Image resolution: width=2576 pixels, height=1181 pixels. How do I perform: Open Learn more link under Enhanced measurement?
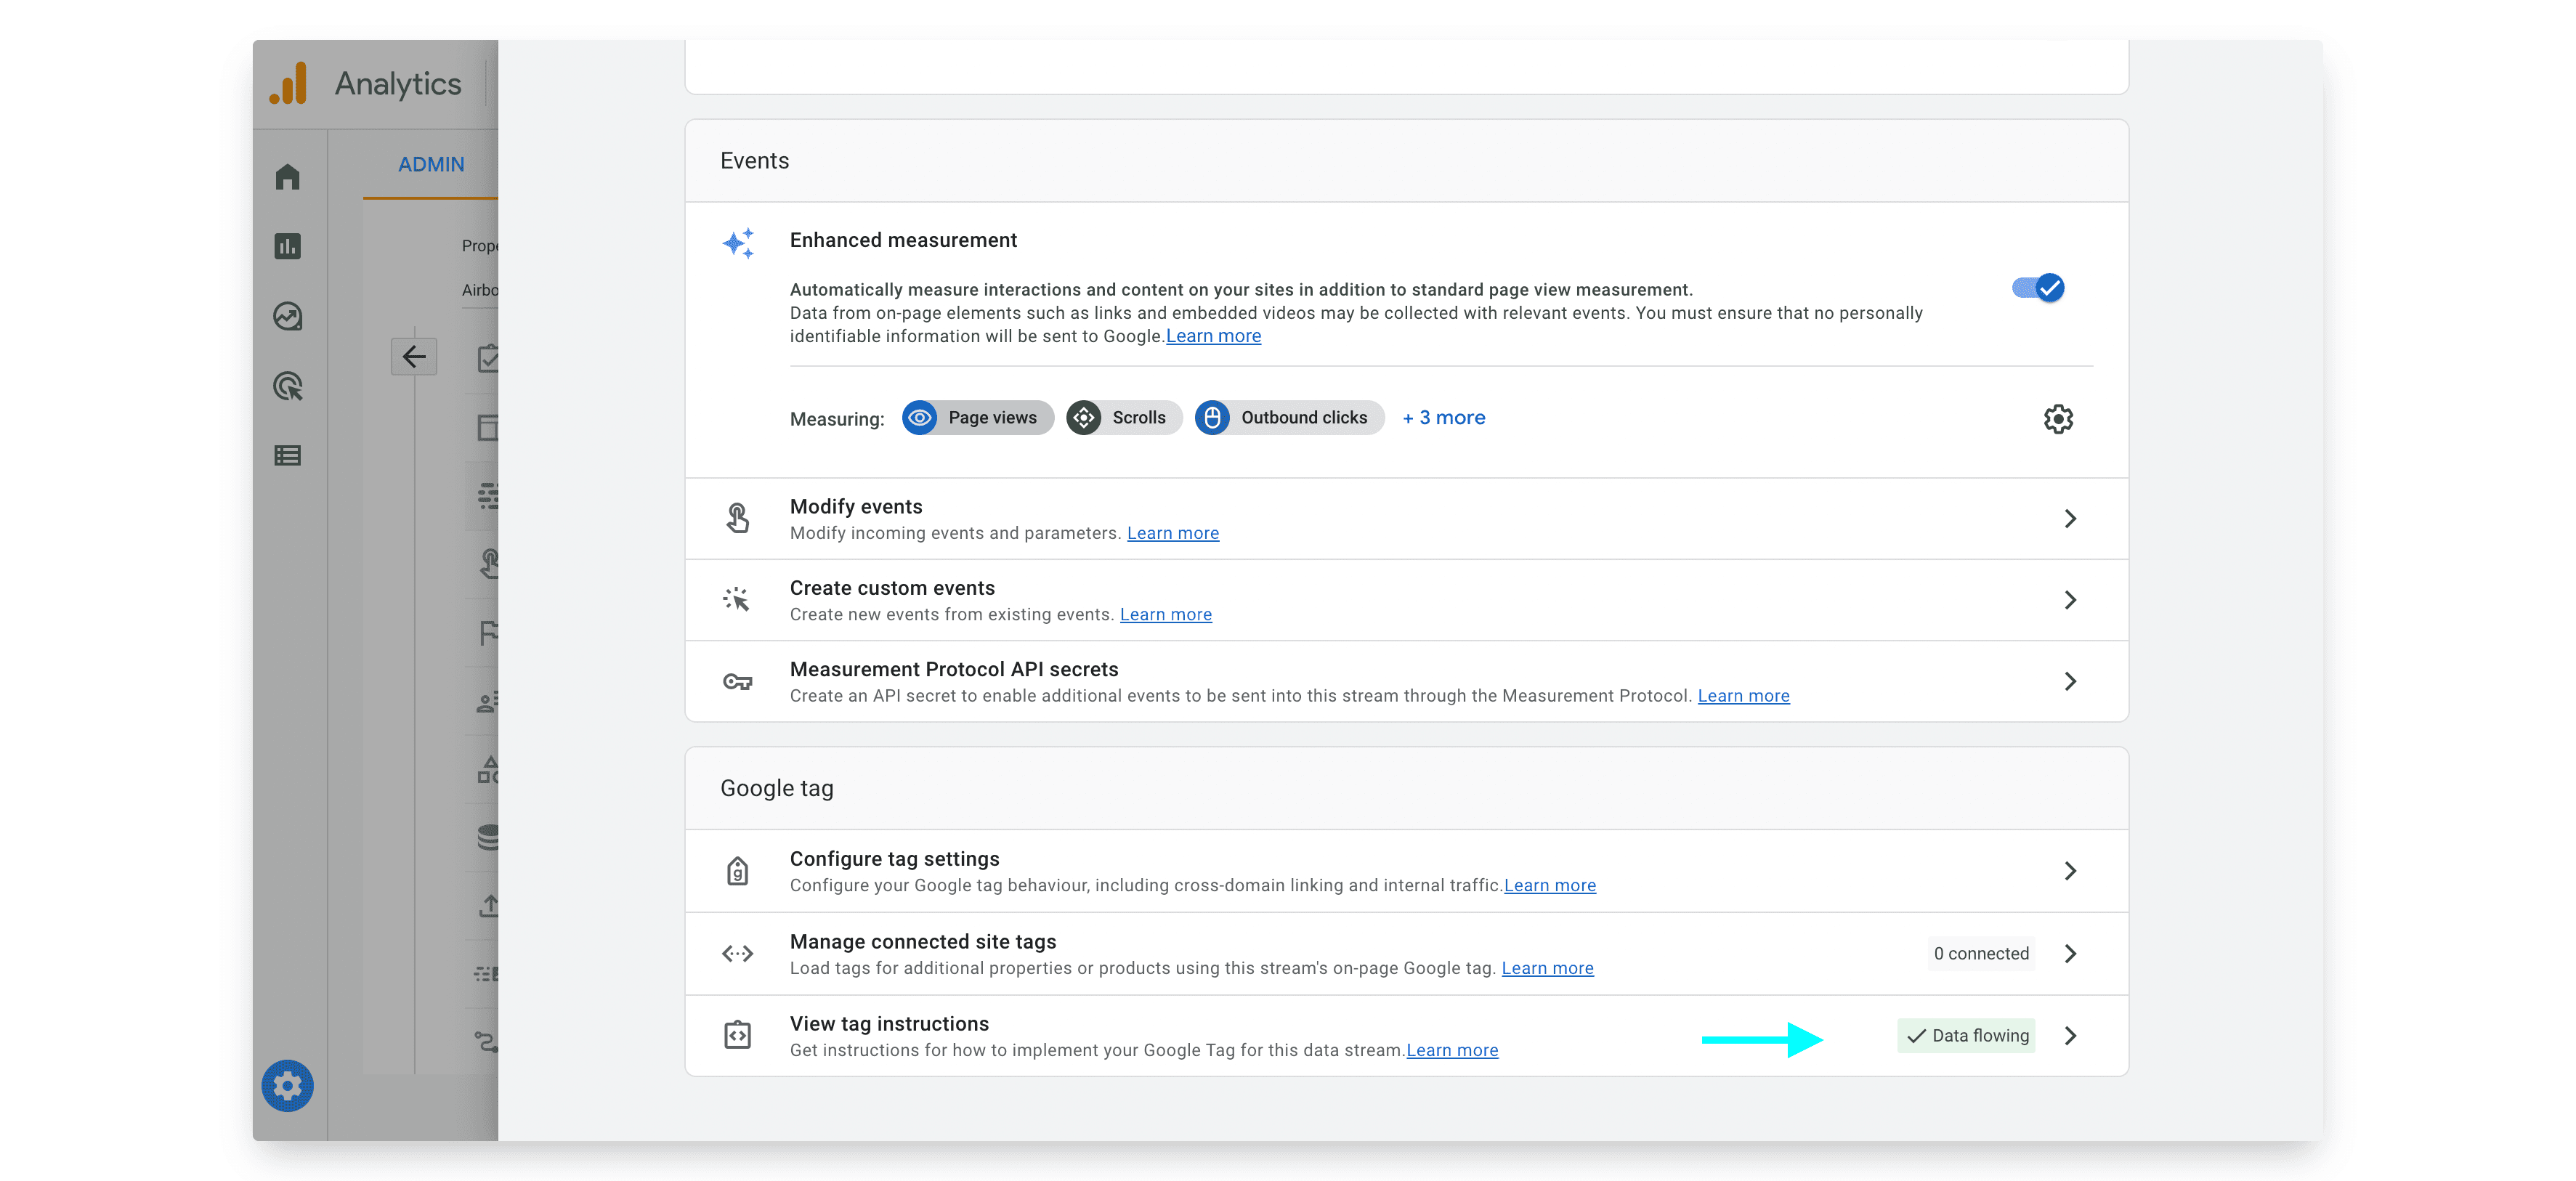click(x=1213, y=337)
